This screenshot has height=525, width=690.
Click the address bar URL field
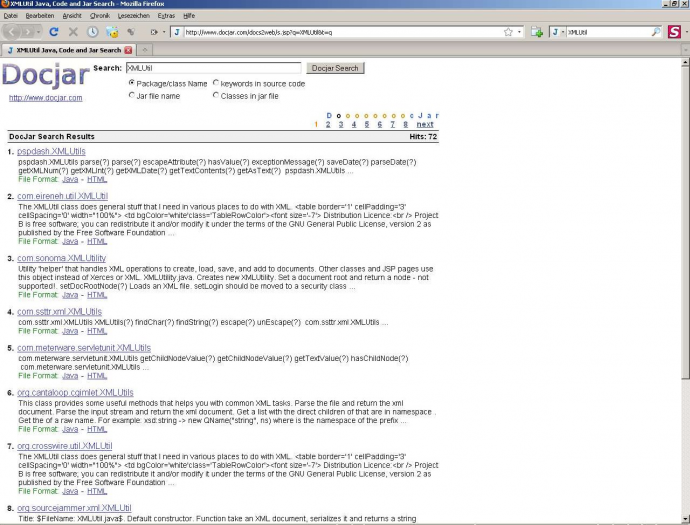[x=343, y=32]
